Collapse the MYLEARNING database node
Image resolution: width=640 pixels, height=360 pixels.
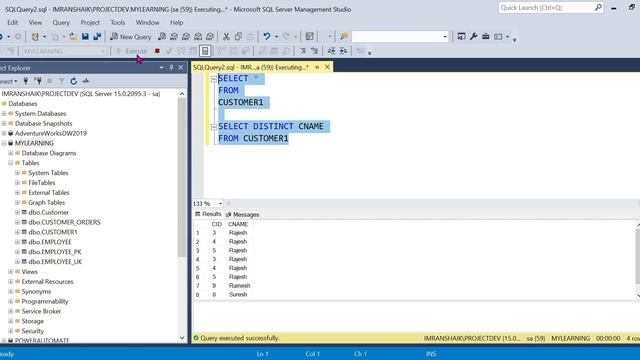pyautogui.click(x=4, y=143)
